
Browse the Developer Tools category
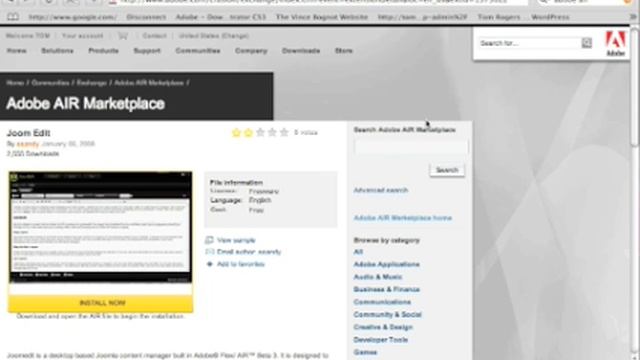click(381, 340)
